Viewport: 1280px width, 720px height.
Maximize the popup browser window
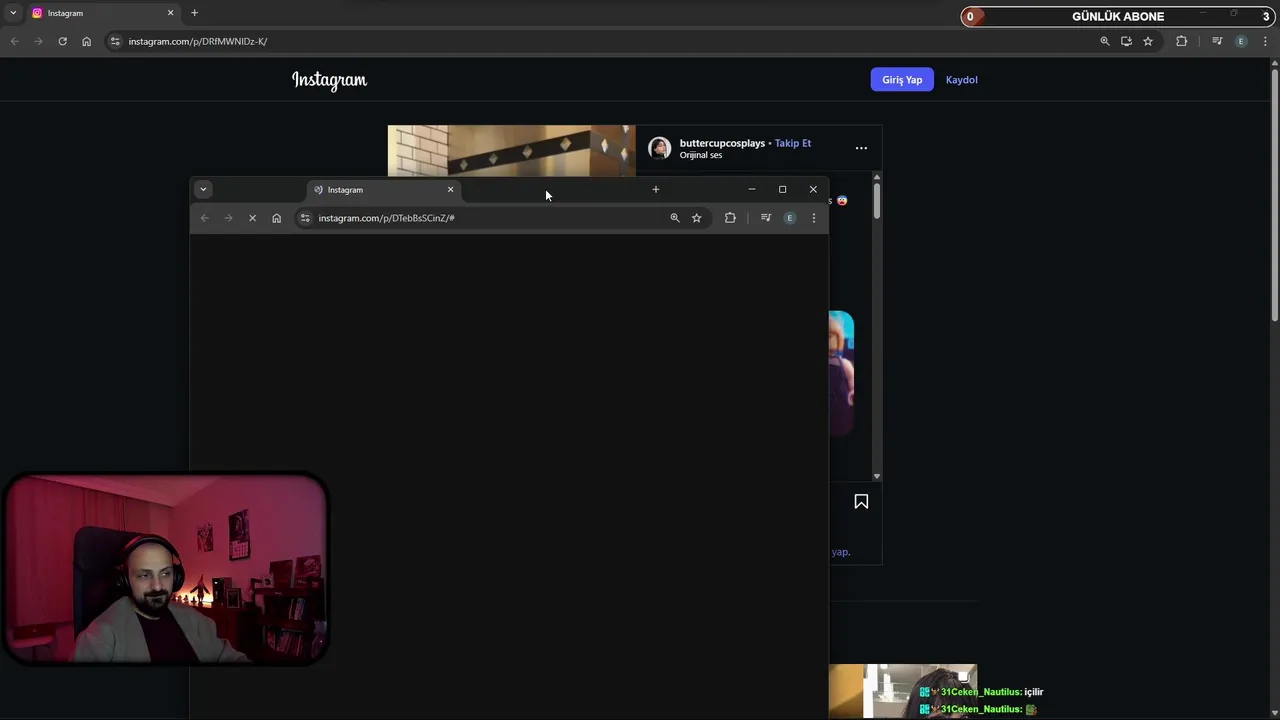click(782, 189)
